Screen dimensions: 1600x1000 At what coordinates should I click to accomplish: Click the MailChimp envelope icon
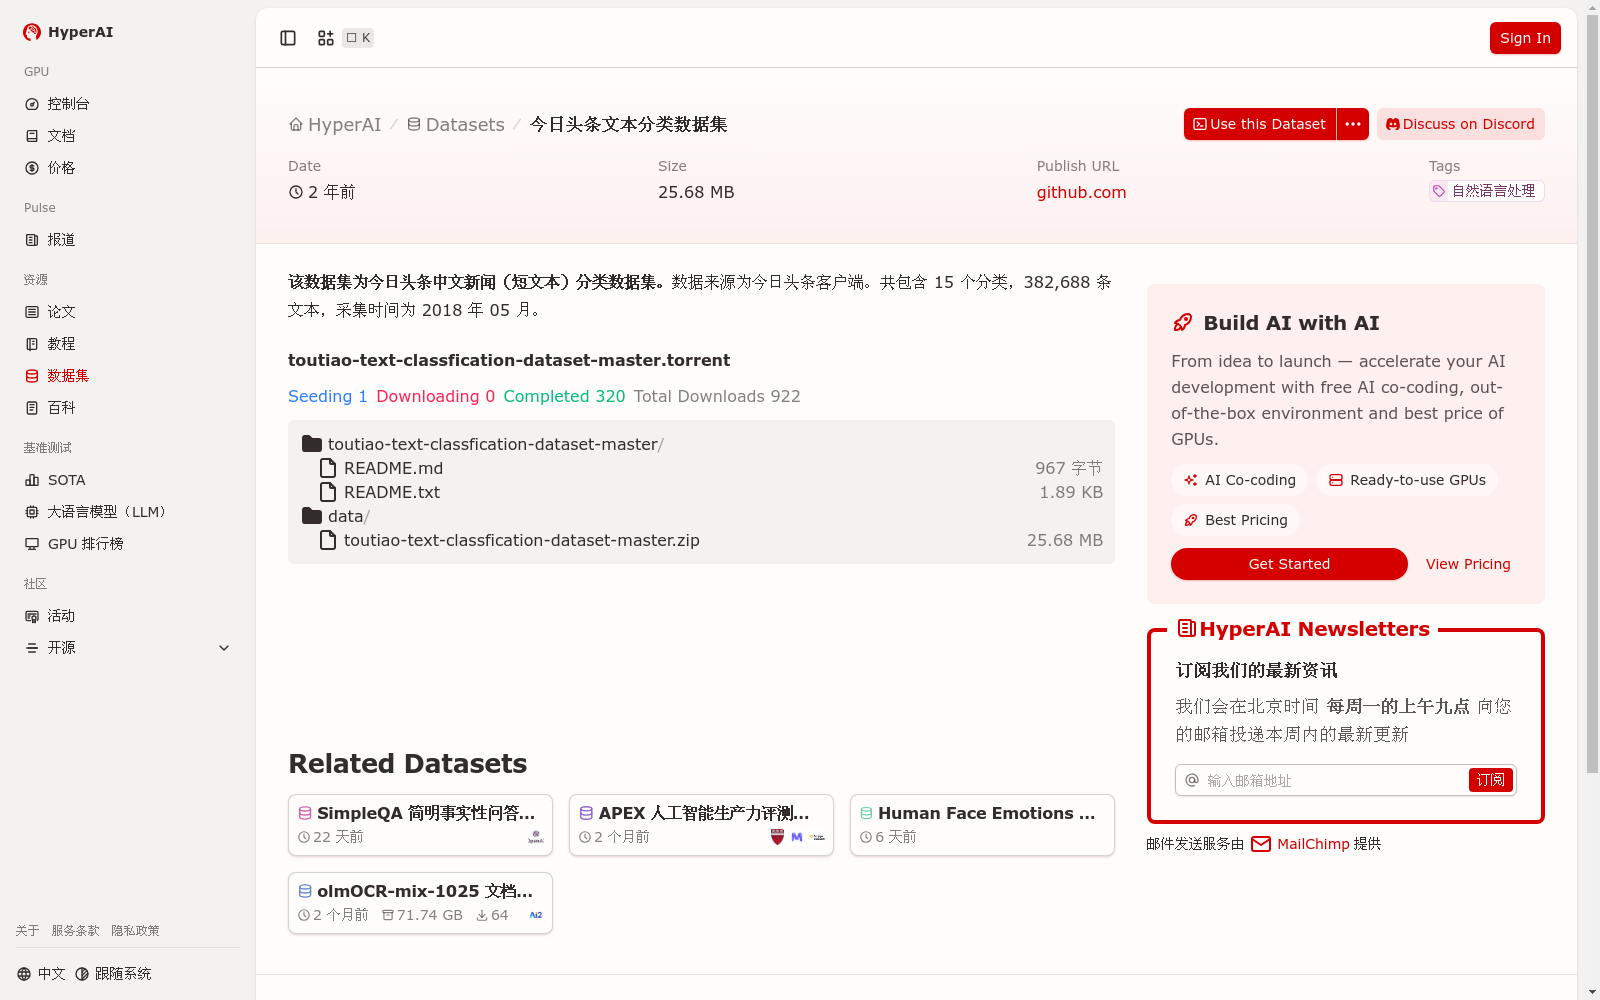[1261, 844]
